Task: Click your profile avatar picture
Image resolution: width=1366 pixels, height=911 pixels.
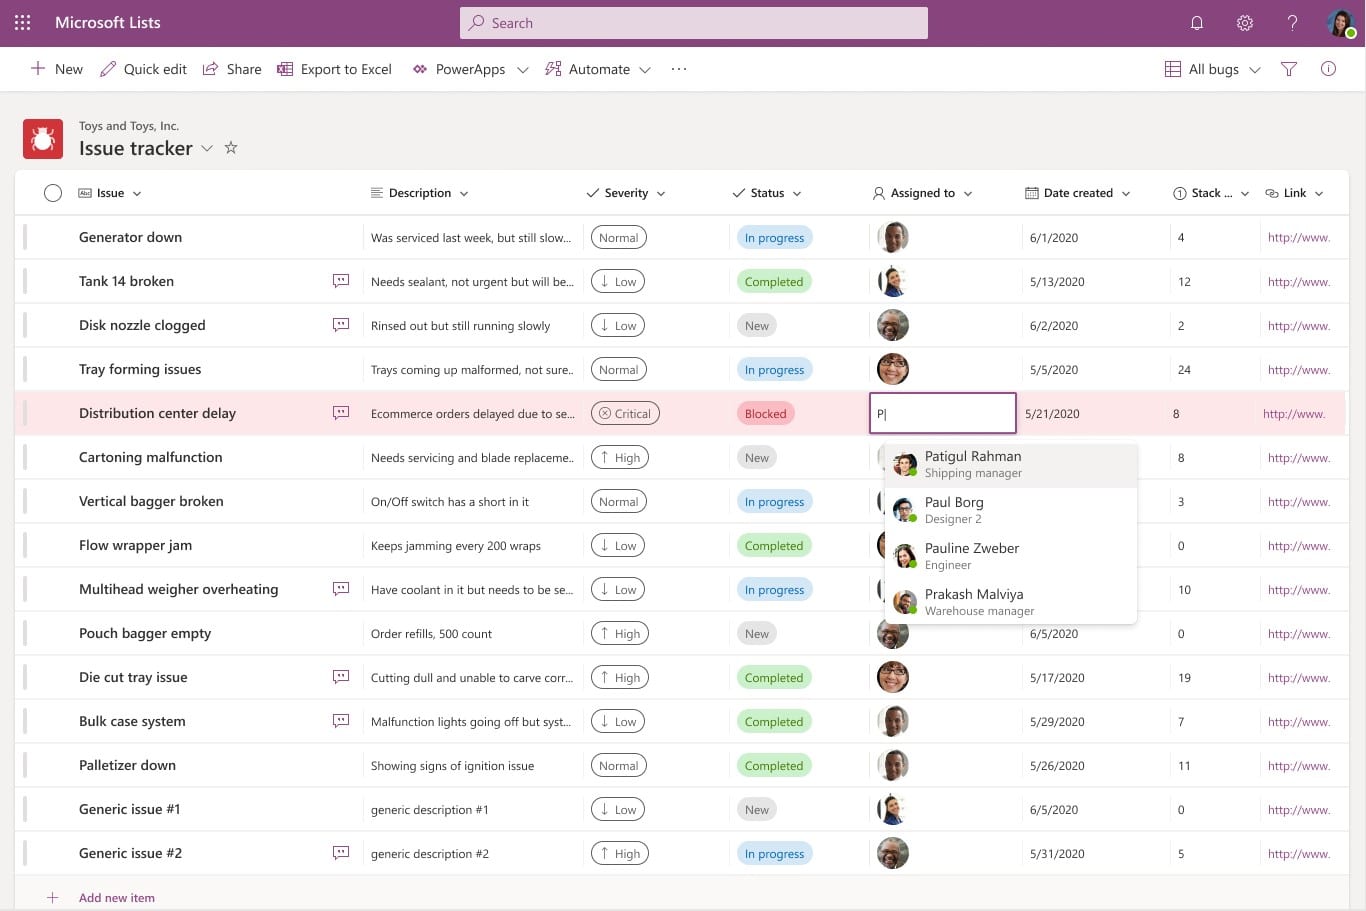Action: (x=1340, y=22)
